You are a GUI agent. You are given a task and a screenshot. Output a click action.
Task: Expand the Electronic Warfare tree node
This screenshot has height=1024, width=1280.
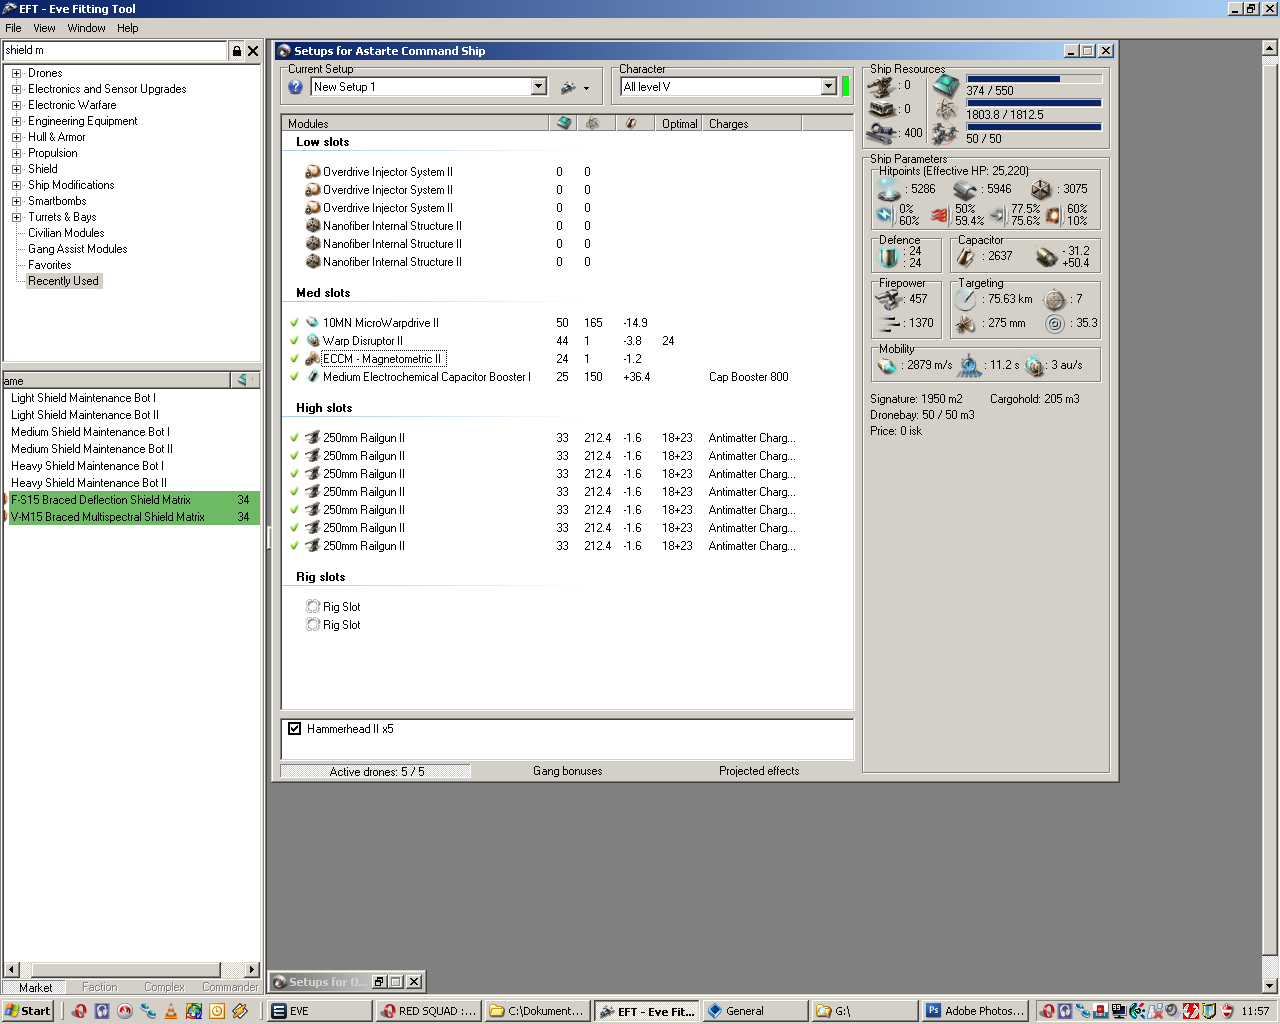click(x=16, y=105)
